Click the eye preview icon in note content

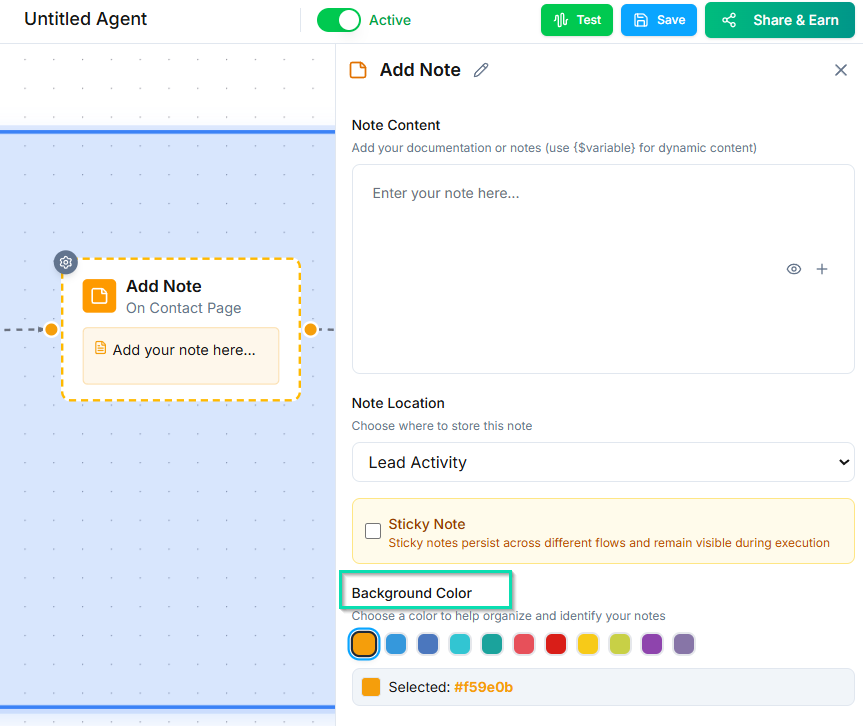[x=794, y=269]
